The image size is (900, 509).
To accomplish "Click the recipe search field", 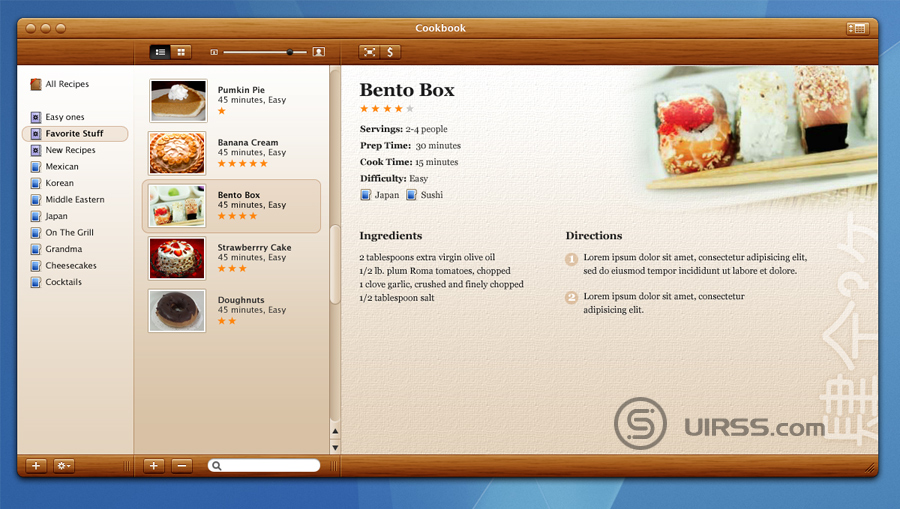I will pos(264,466).
